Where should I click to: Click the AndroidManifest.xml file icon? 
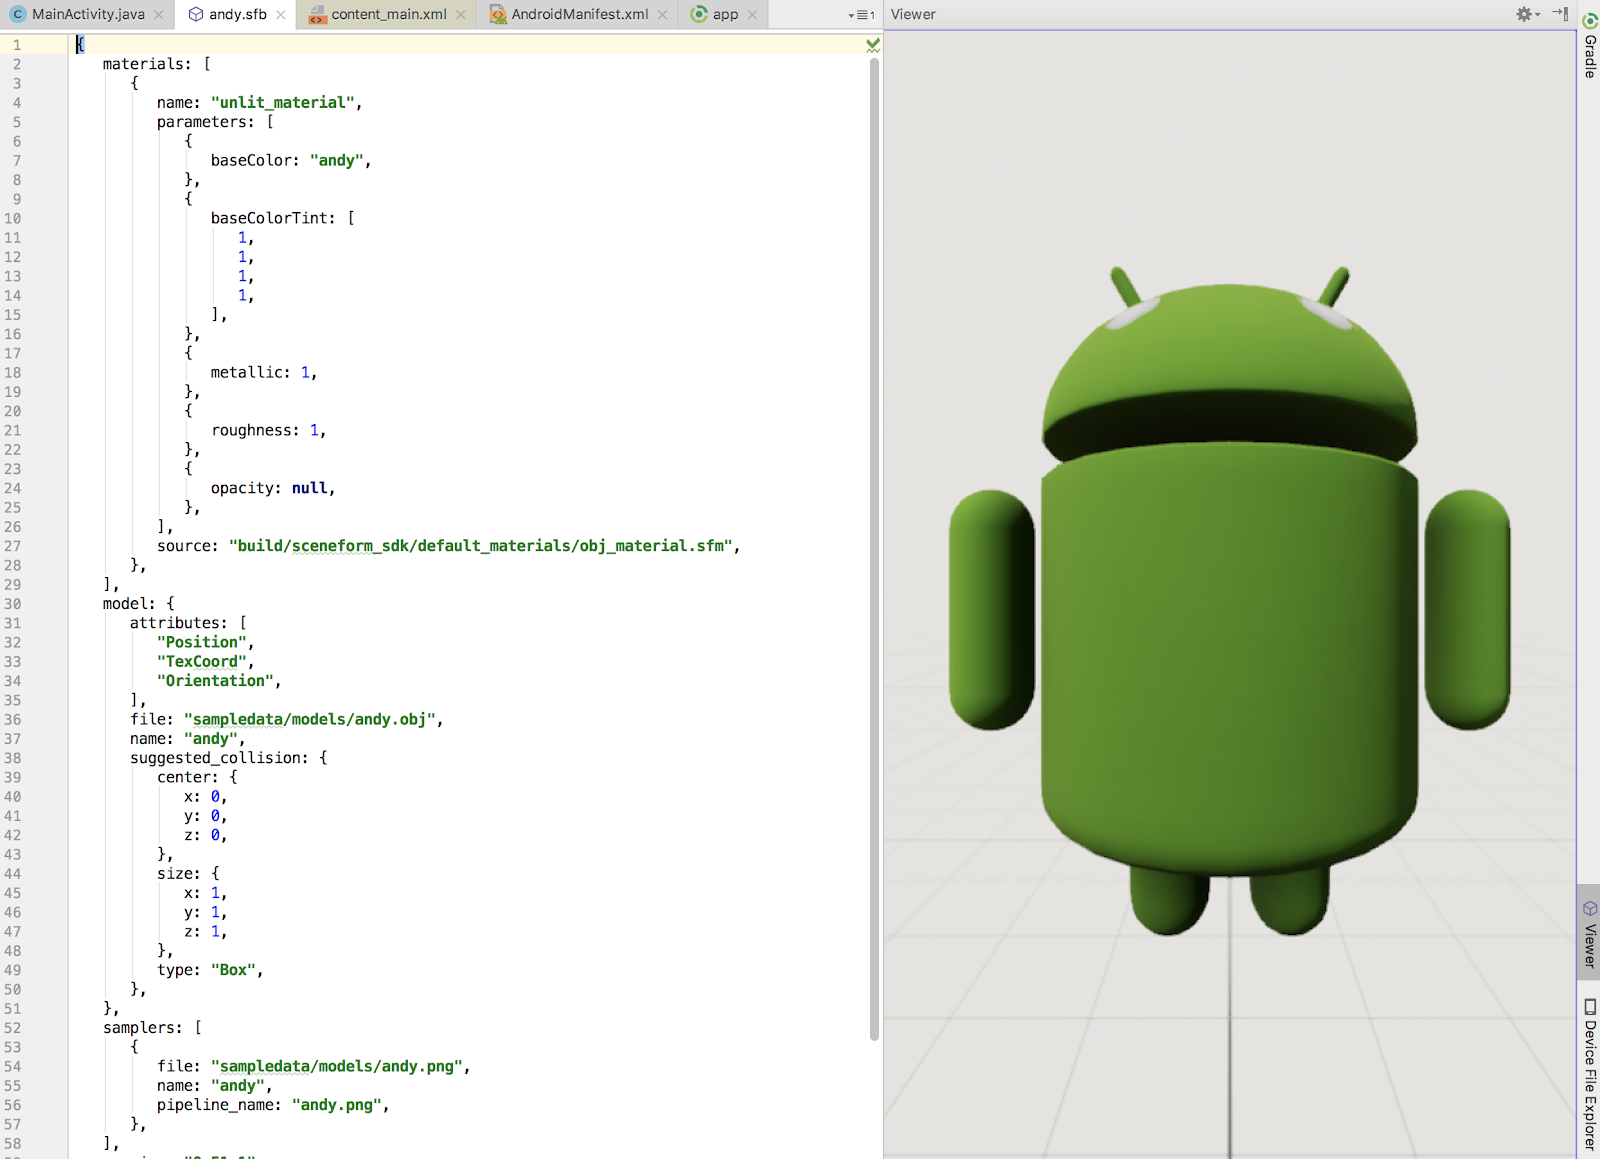coord(498,15)
